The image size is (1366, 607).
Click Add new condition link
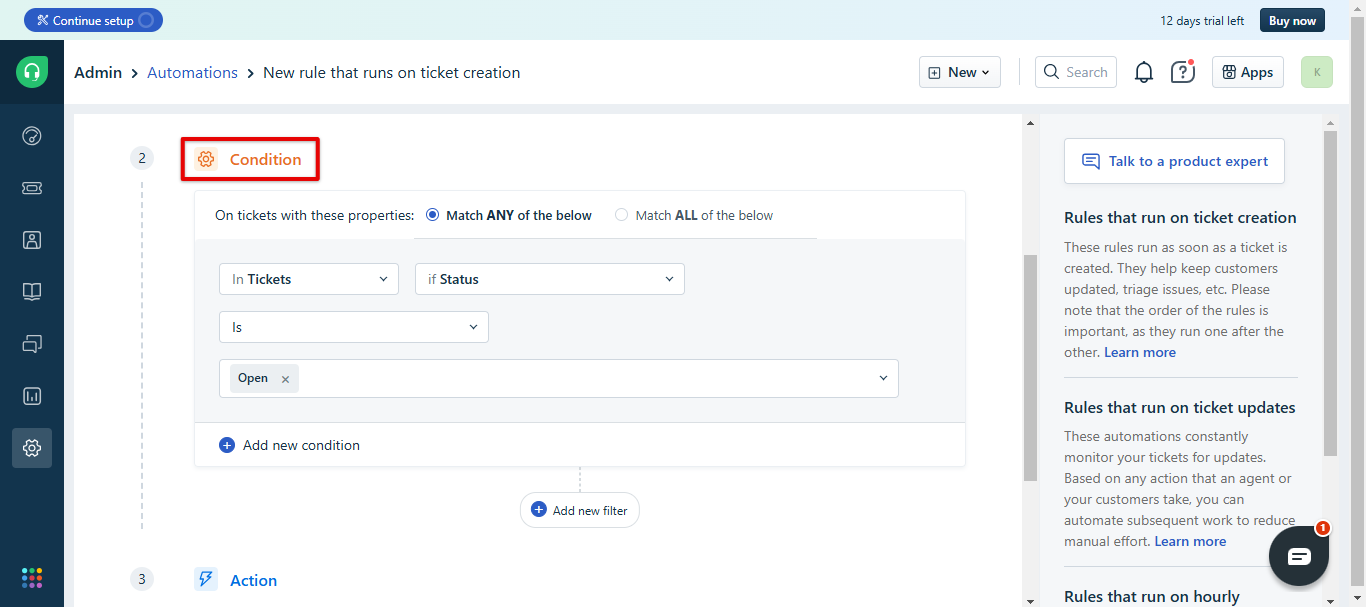point(301,445)
